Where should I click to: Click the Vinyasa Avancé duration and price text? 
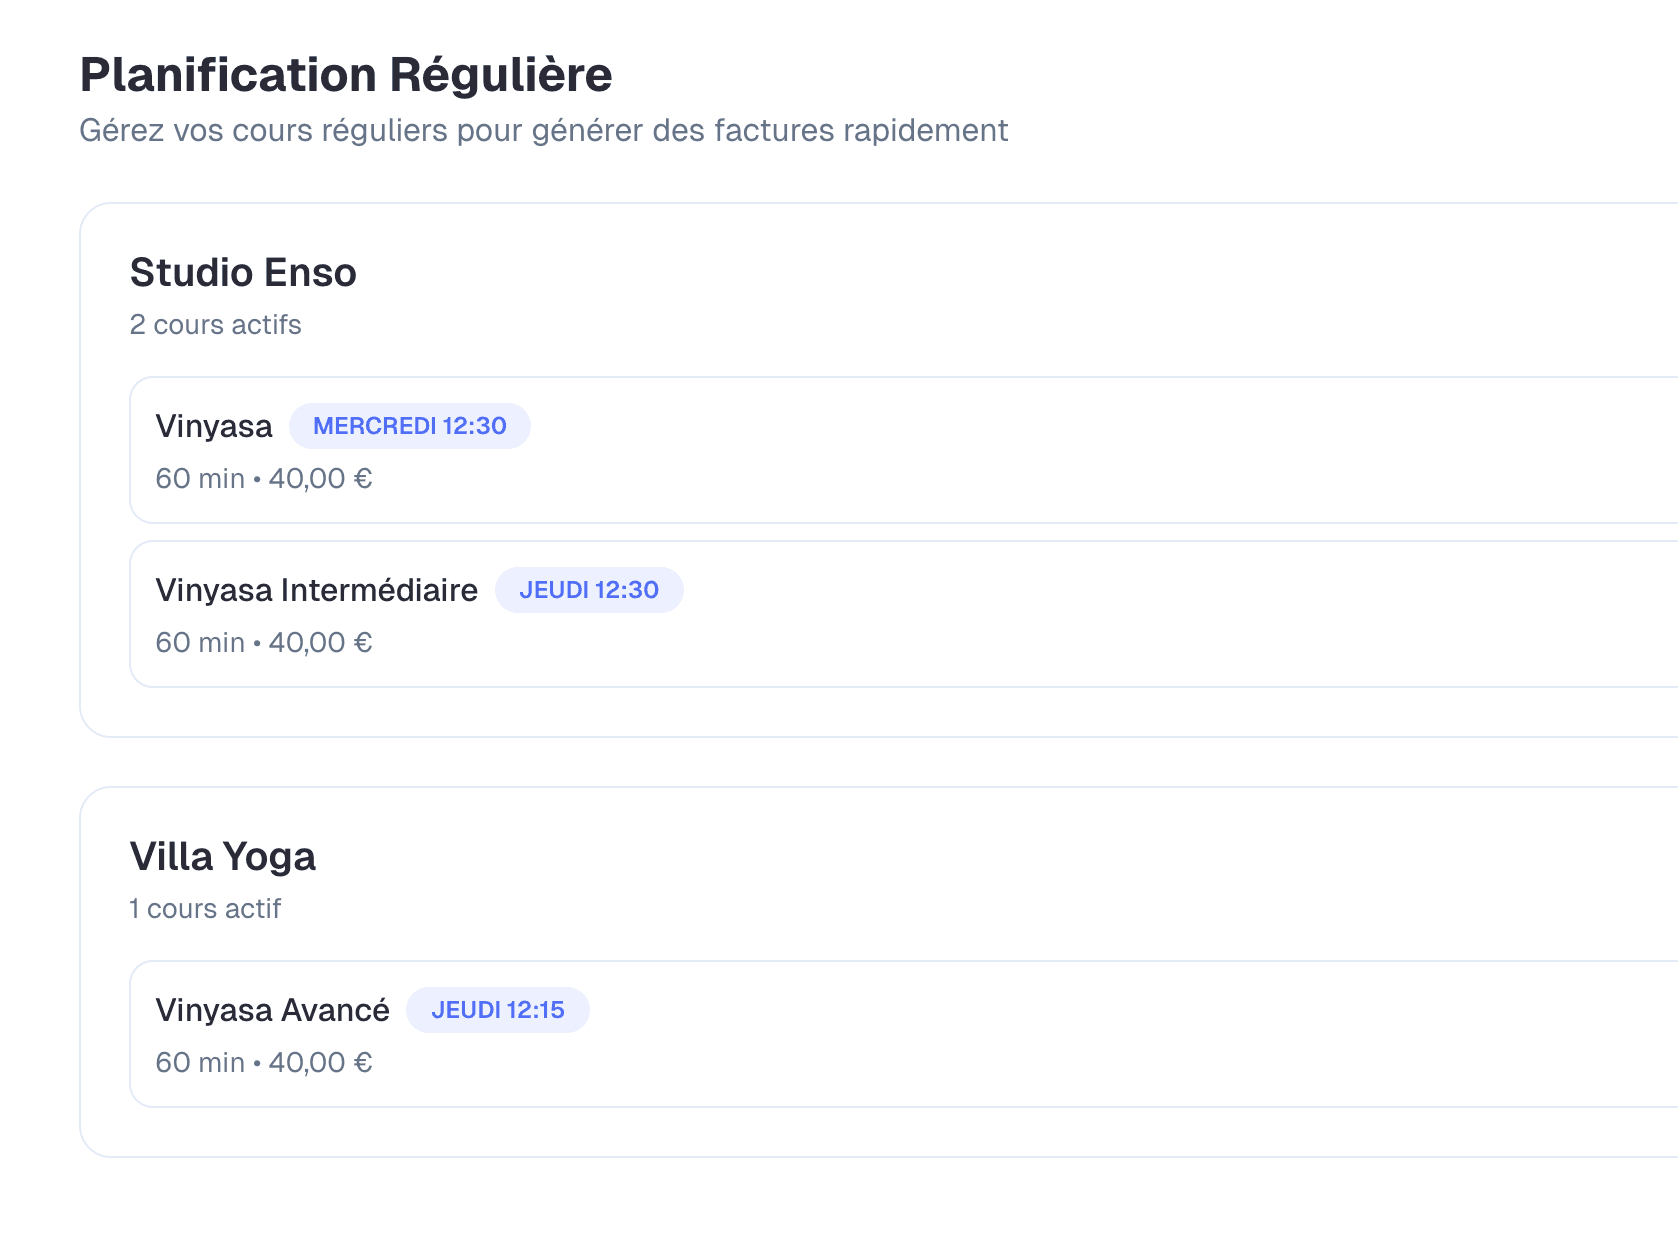click(263, 1063)
